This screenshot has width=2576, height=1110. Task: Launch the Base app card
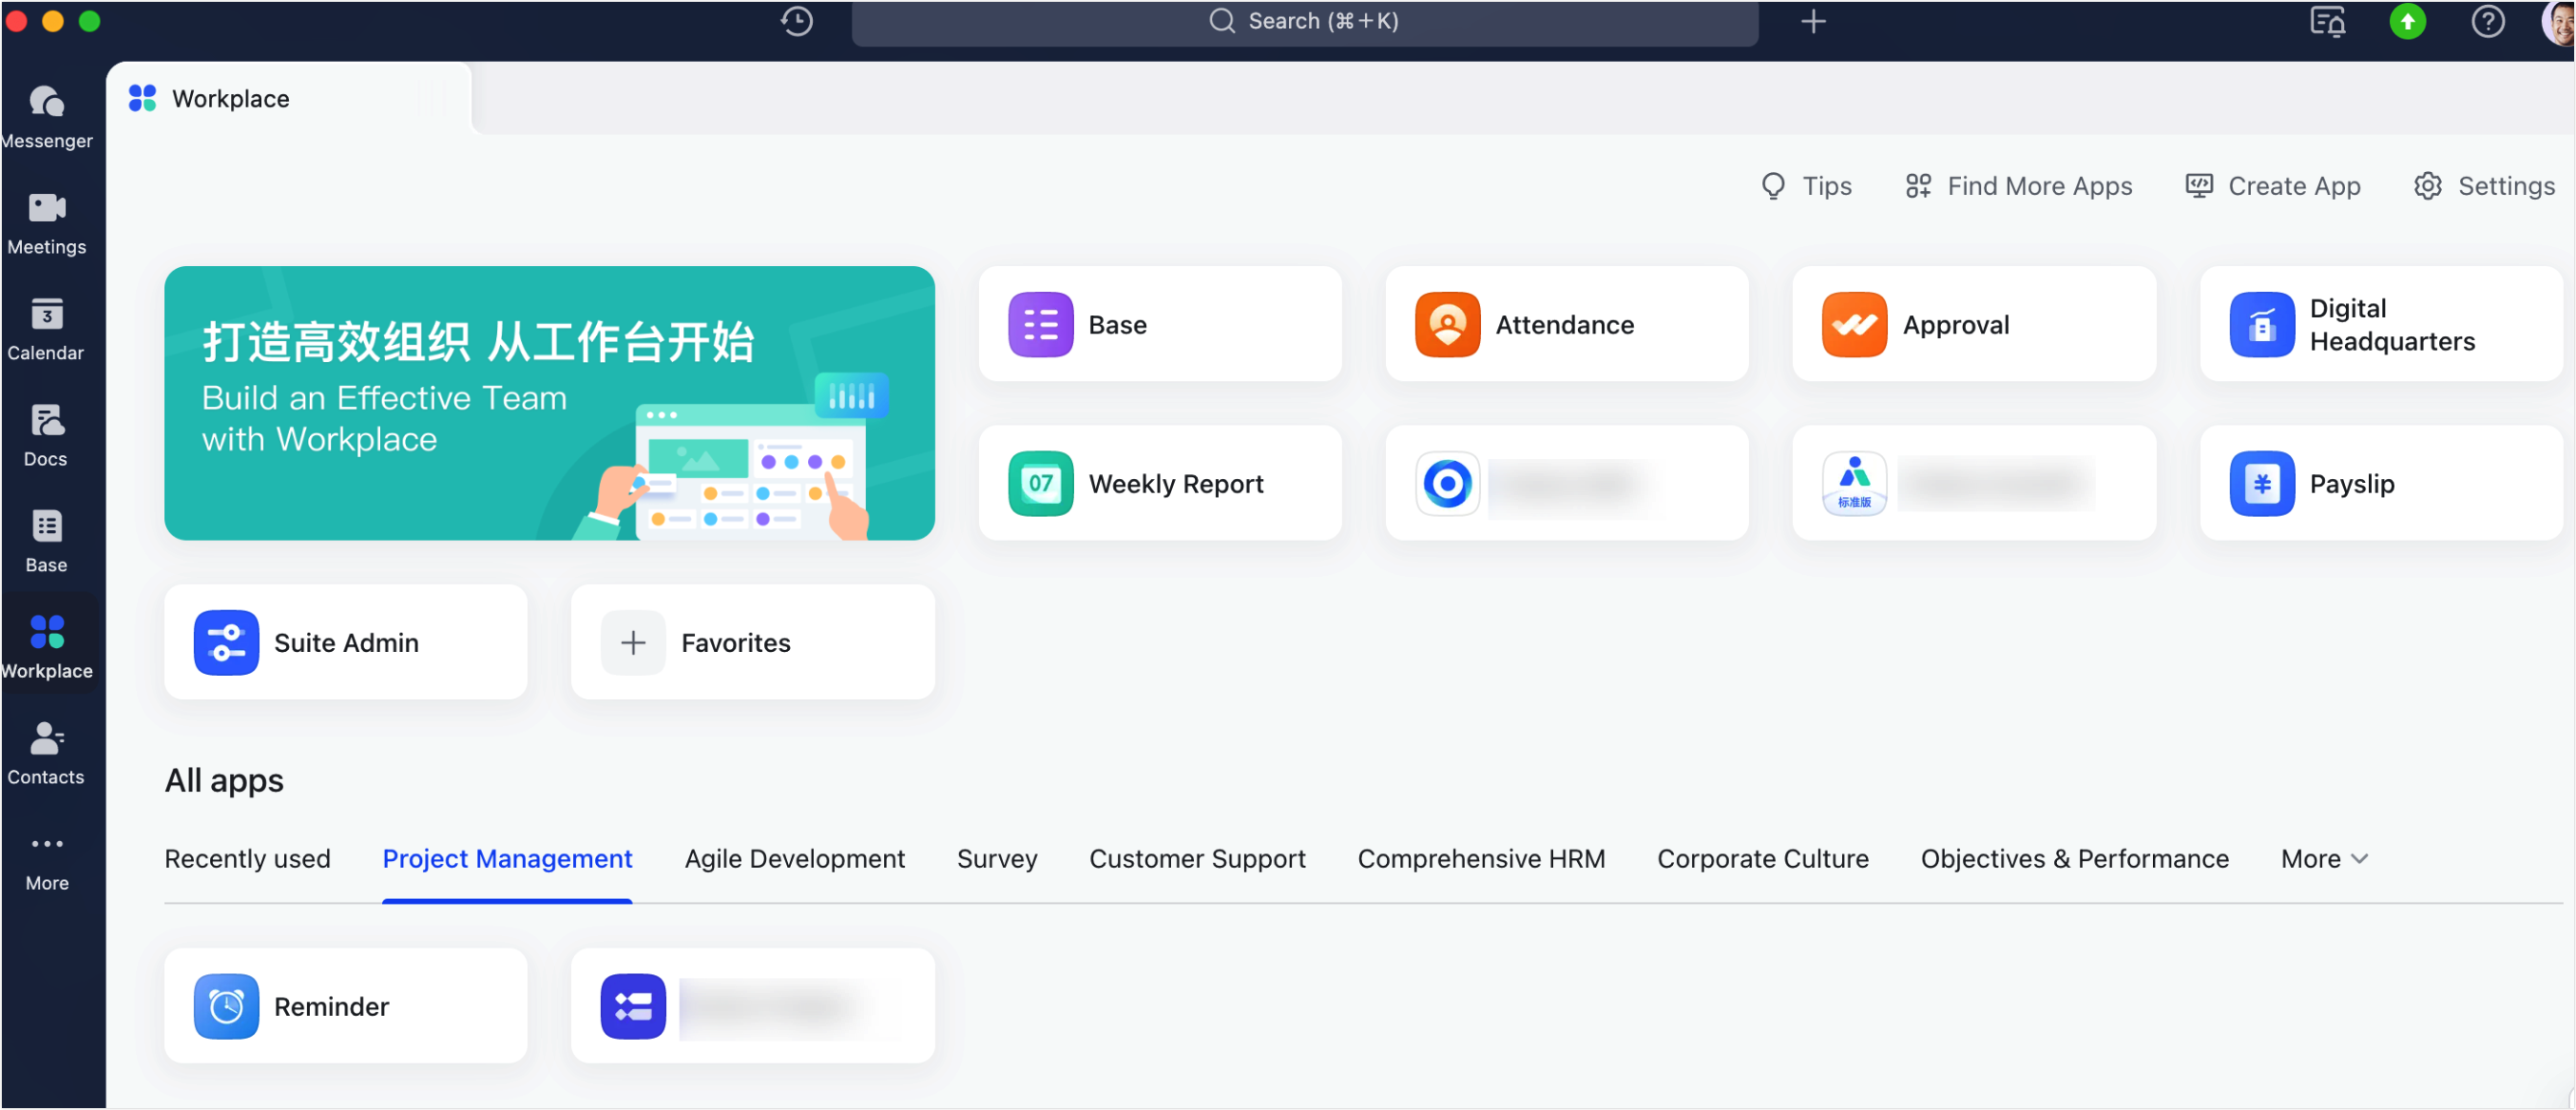pos(1160,324)
